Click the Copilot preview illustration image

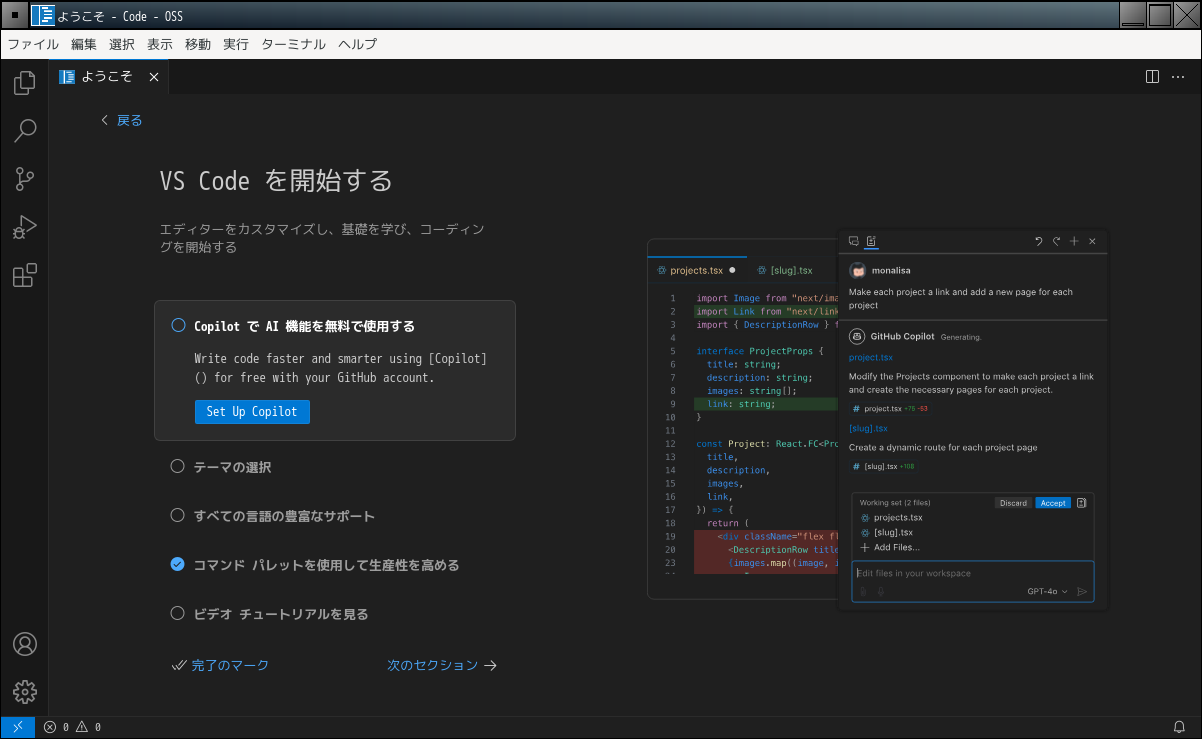pos(877,419)
